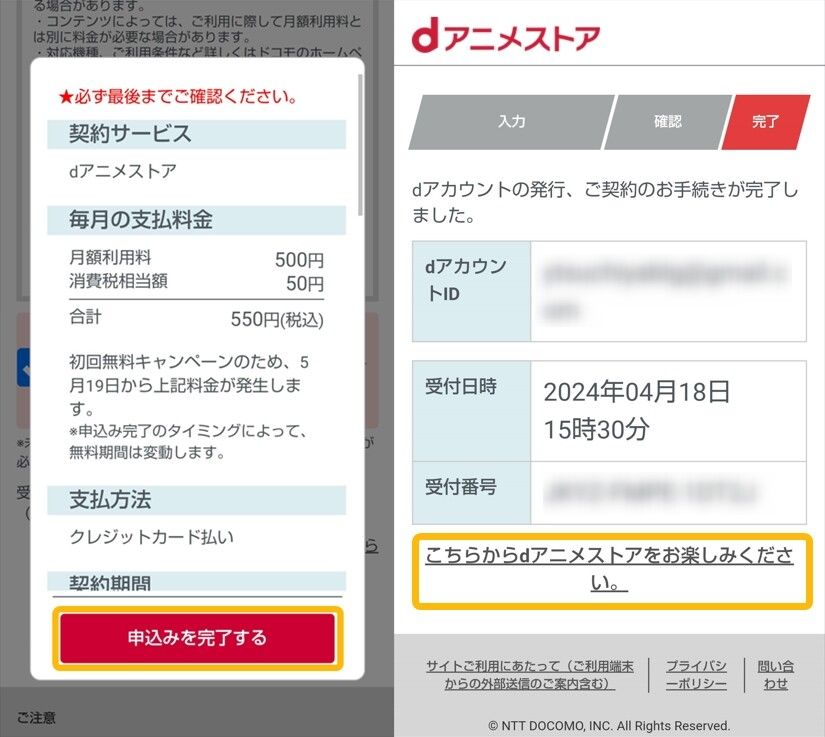Click the 毎月の支払料金 section heading

pos(197,220)
